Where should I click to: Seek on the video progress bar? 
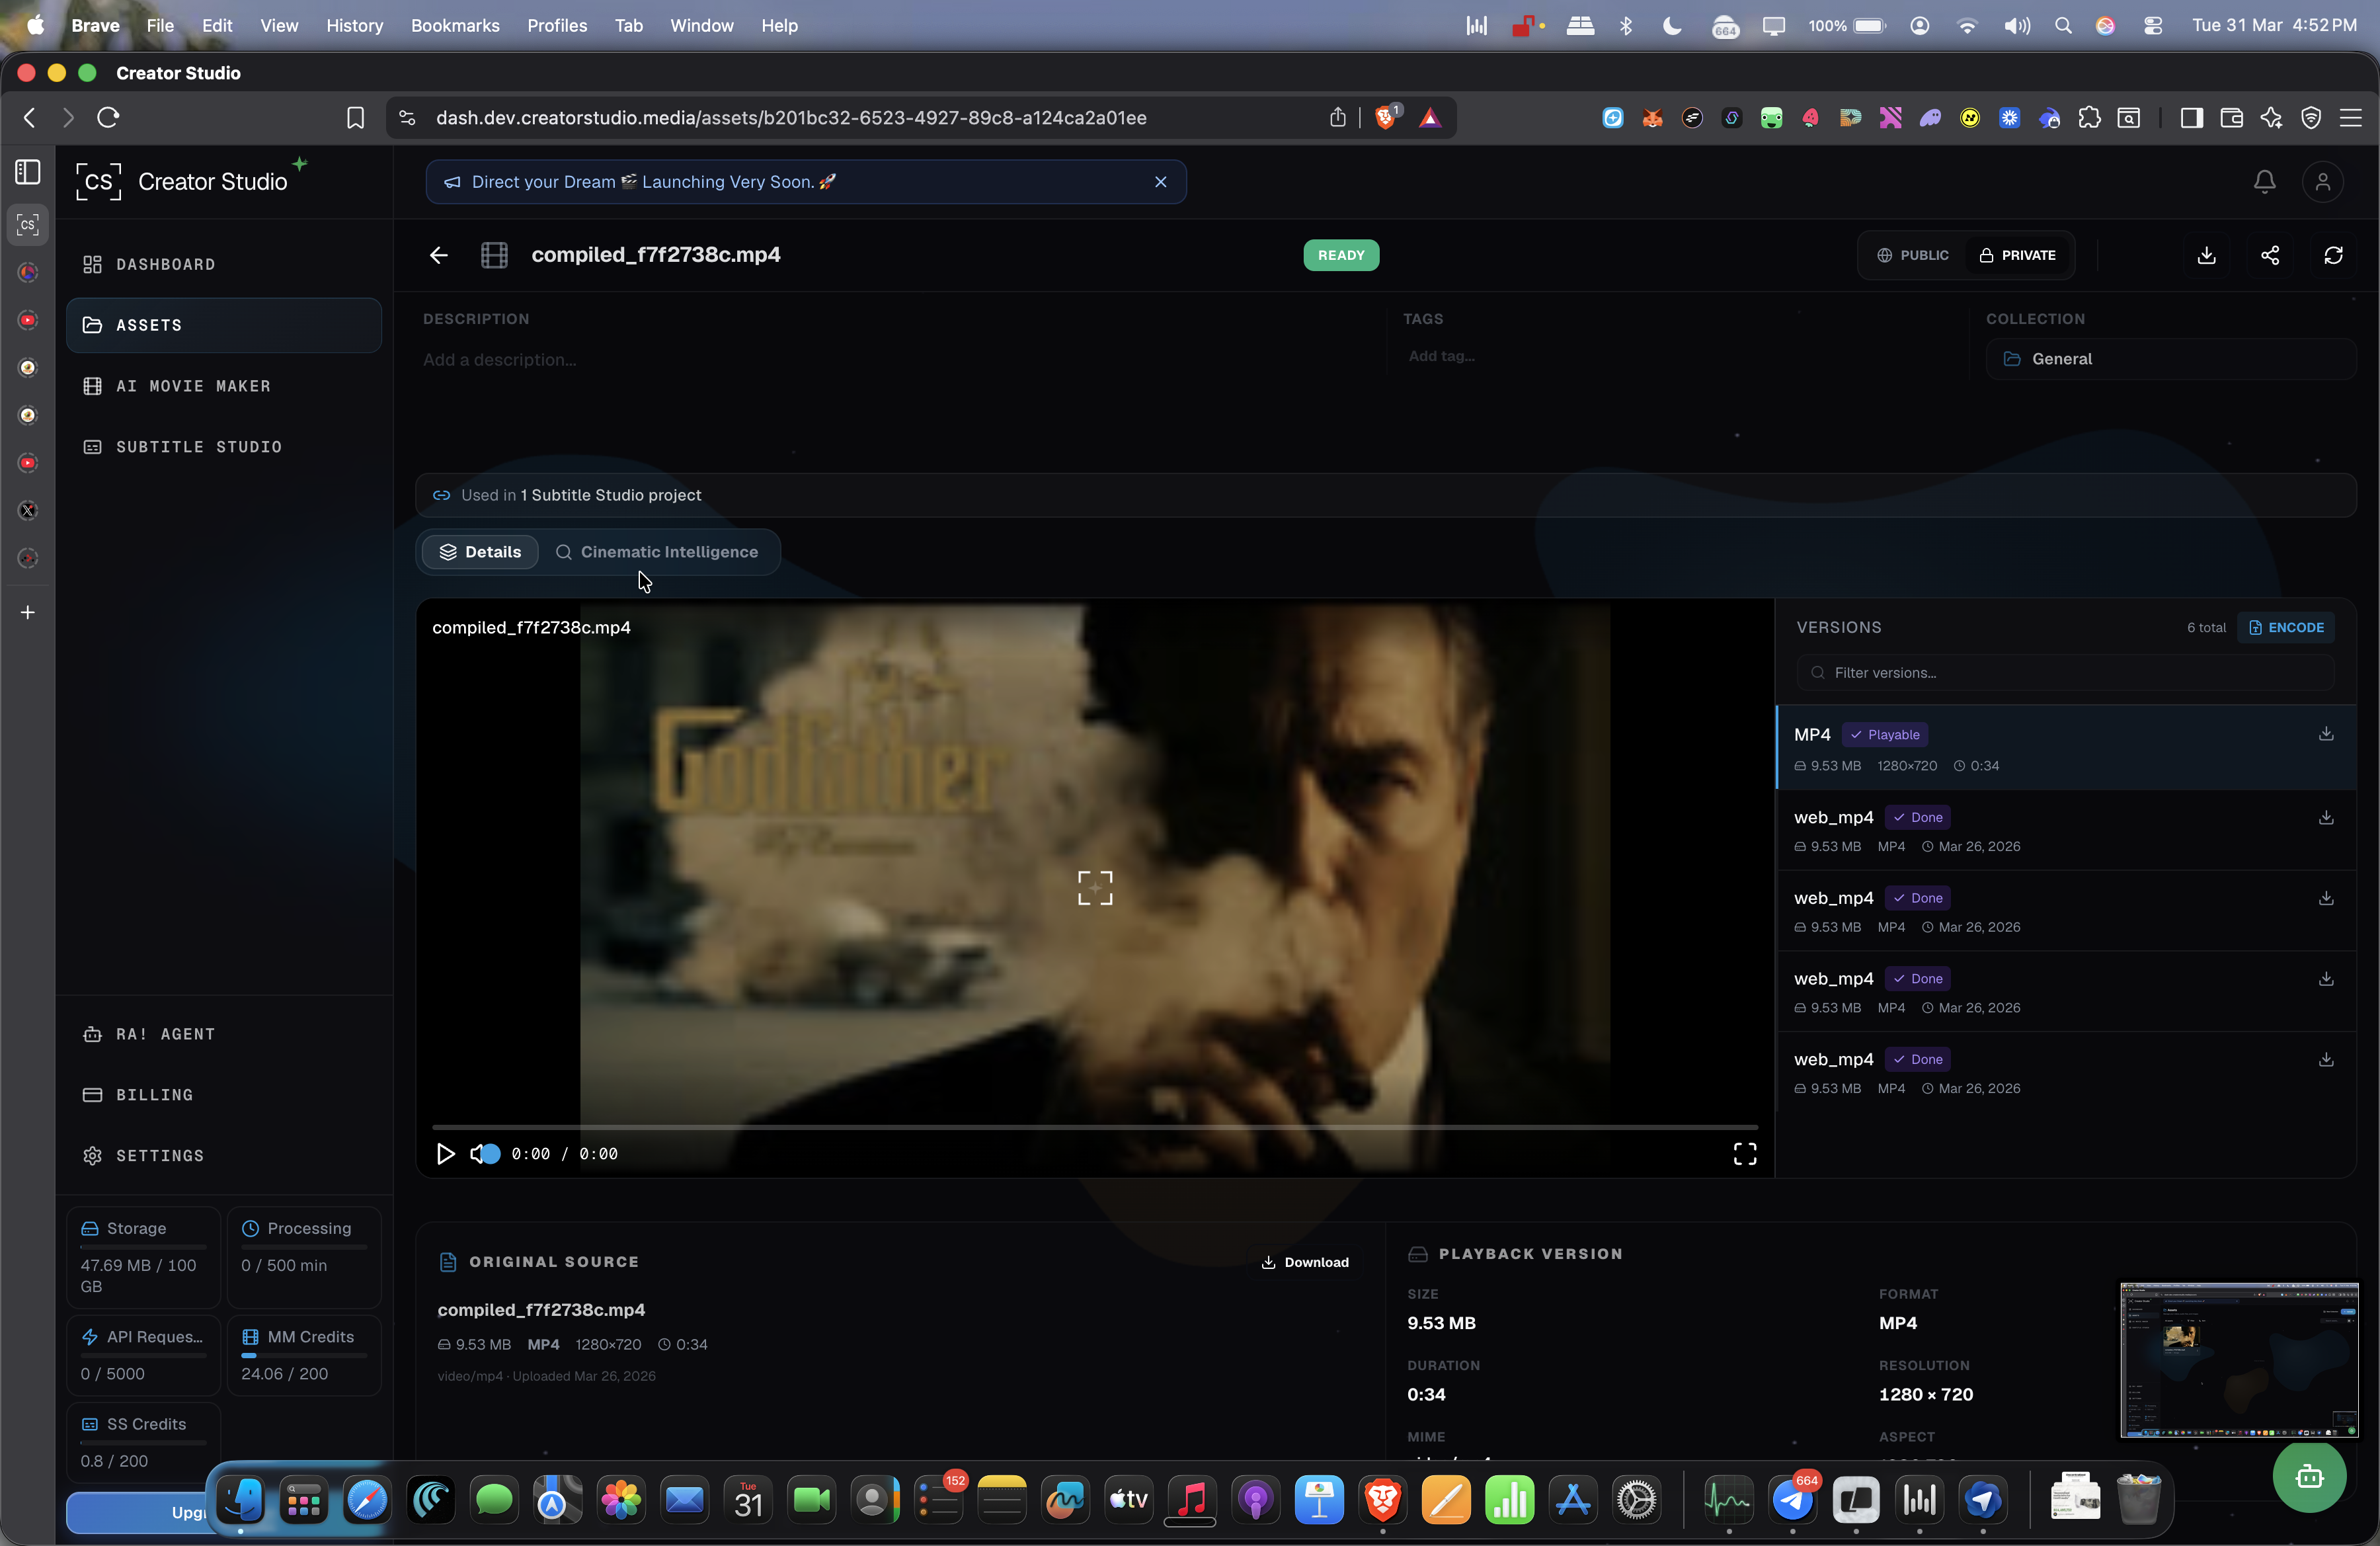click(x=1094, y=1127)
